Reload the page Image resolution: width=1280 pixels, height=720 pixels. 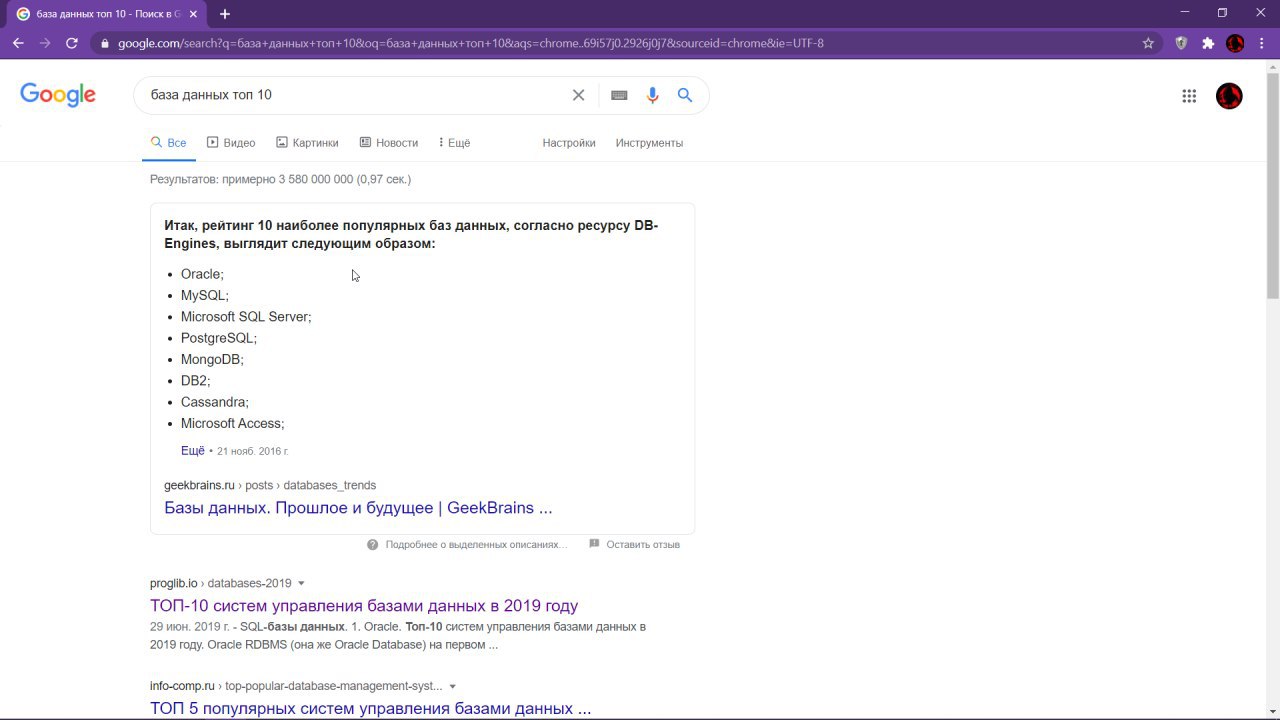pyautogui.click(x=72, y=43)
